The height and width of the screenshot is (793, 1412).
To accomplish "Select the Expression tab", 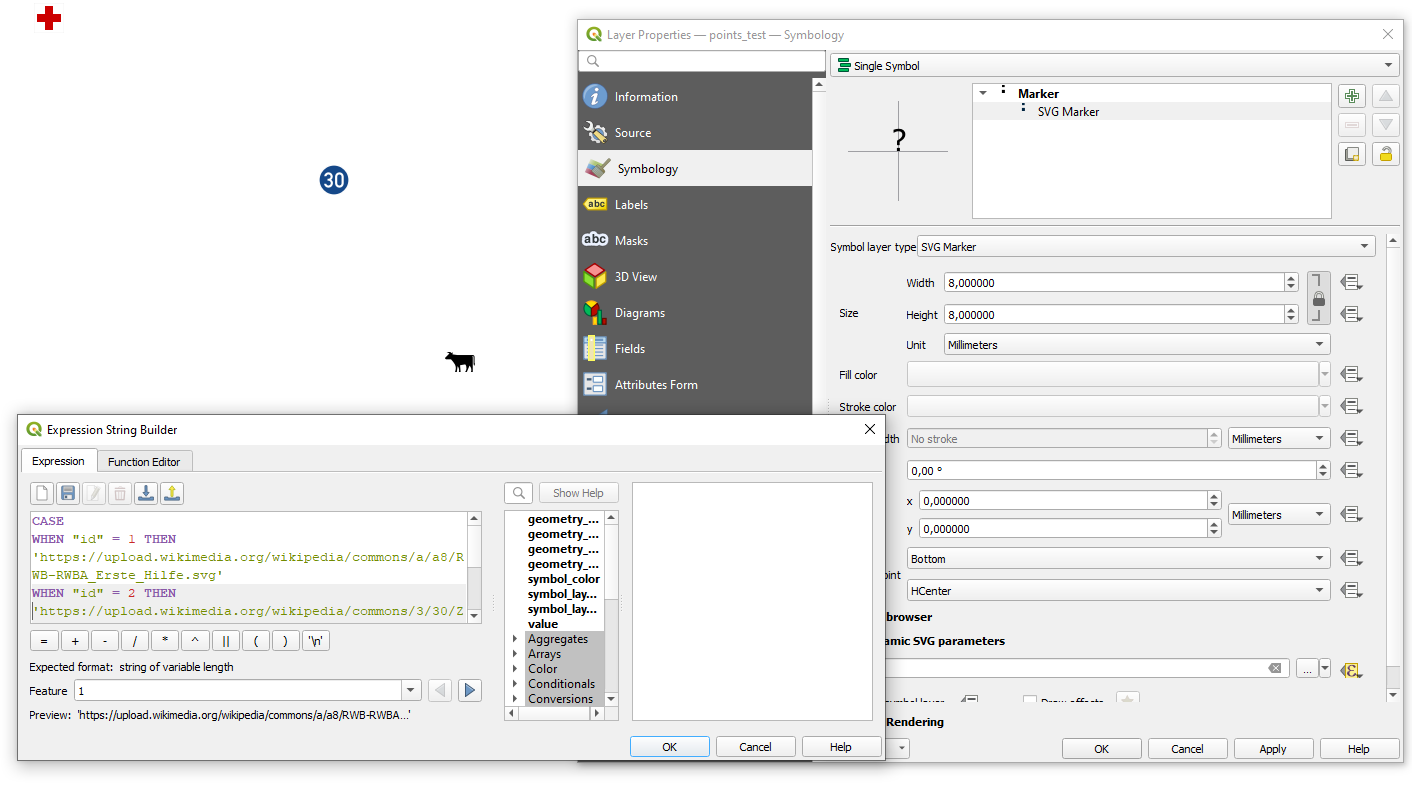I will [x=58, y=461].
